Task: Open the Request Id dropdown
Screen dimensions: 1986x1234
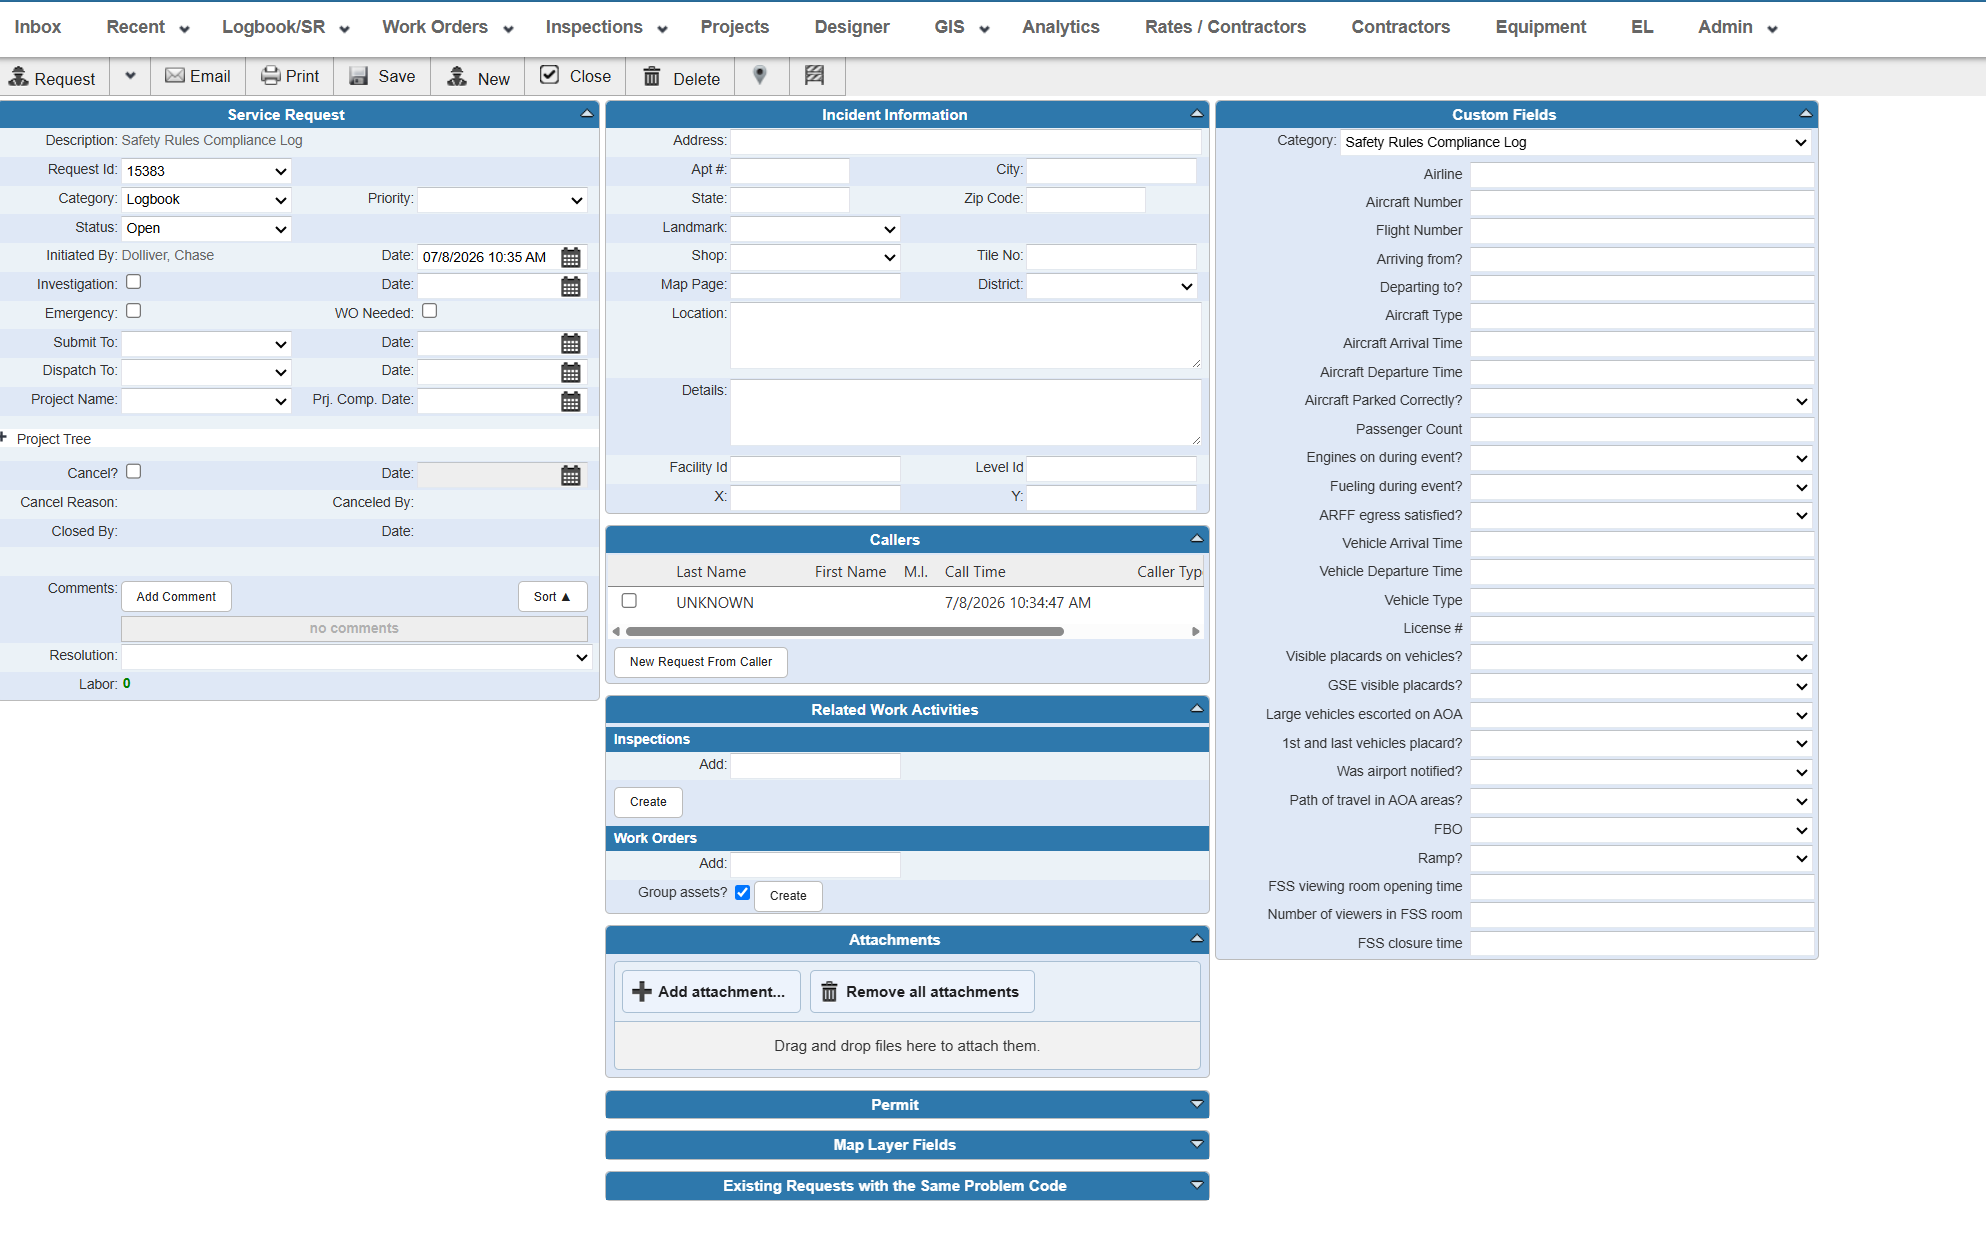Action: (x=206, y=171)
